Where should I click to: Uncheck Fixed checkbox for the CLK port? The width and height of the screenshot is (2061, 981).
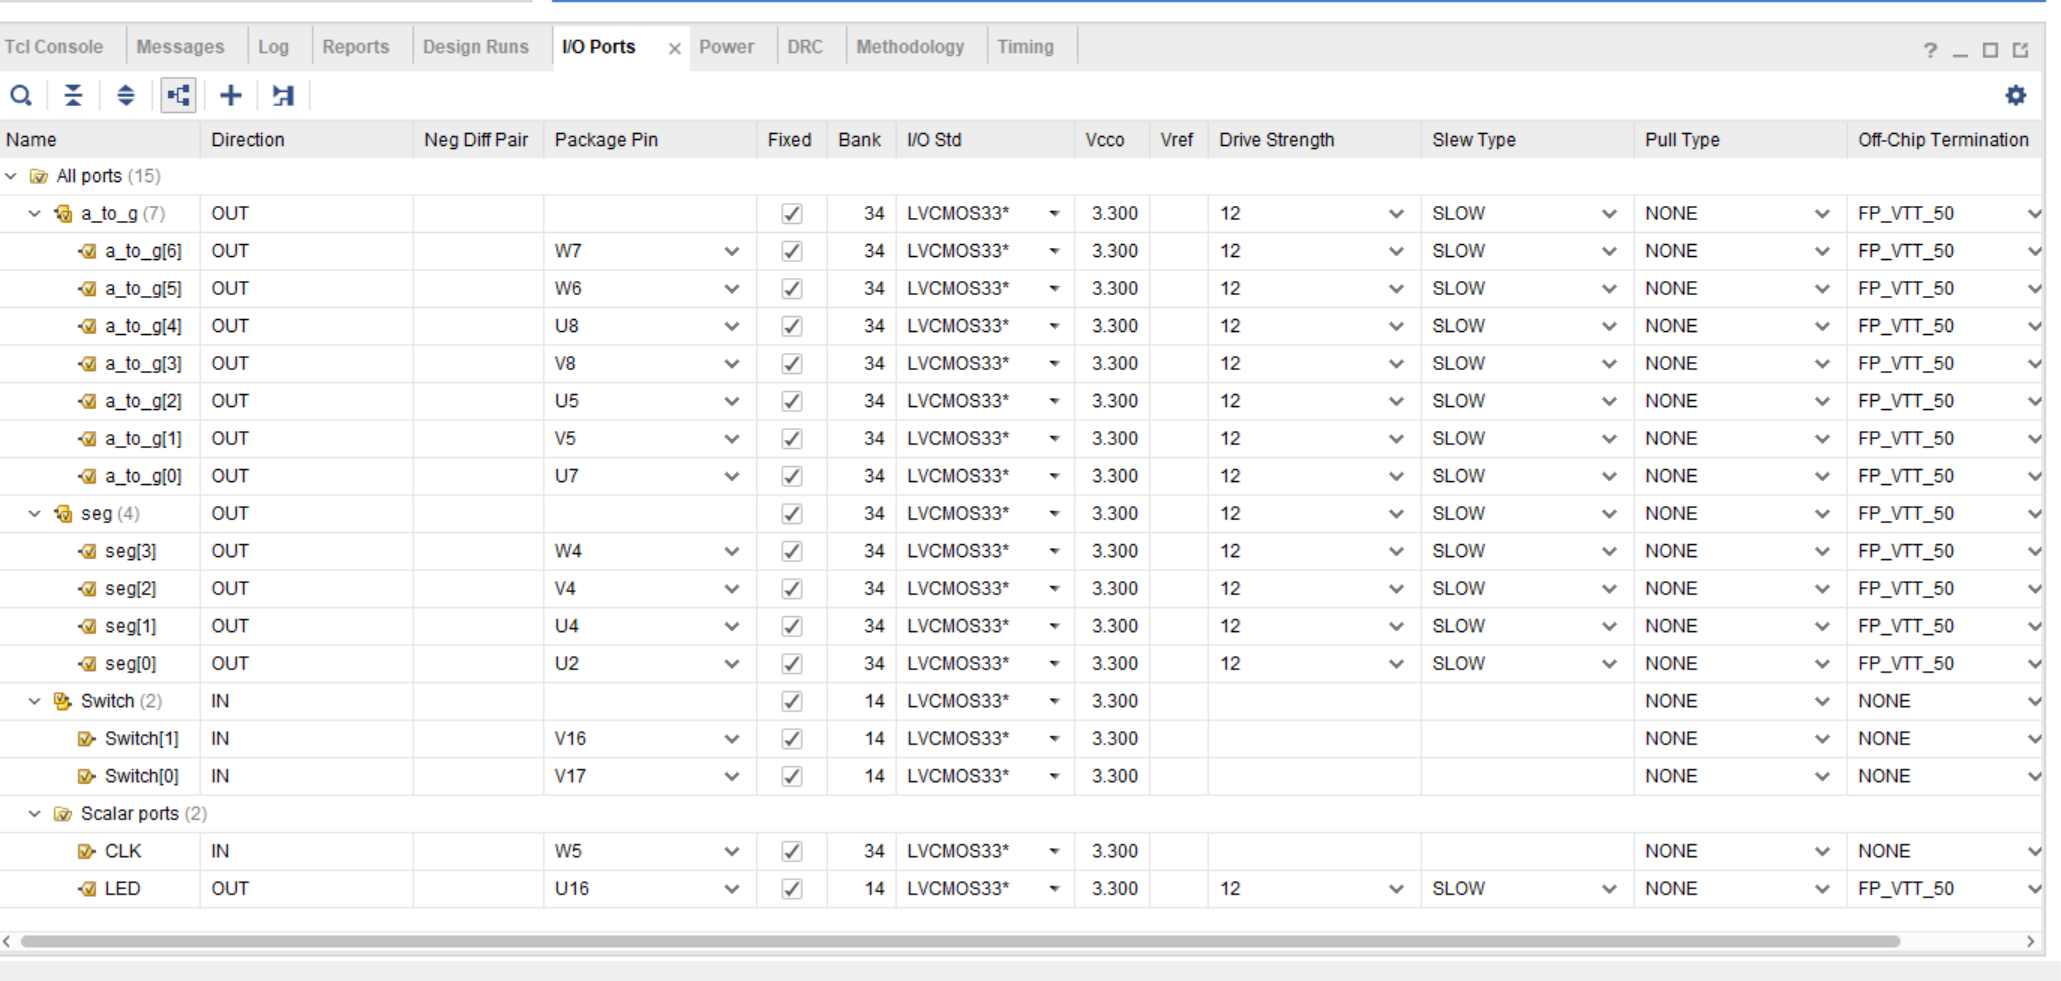point(791,852)
